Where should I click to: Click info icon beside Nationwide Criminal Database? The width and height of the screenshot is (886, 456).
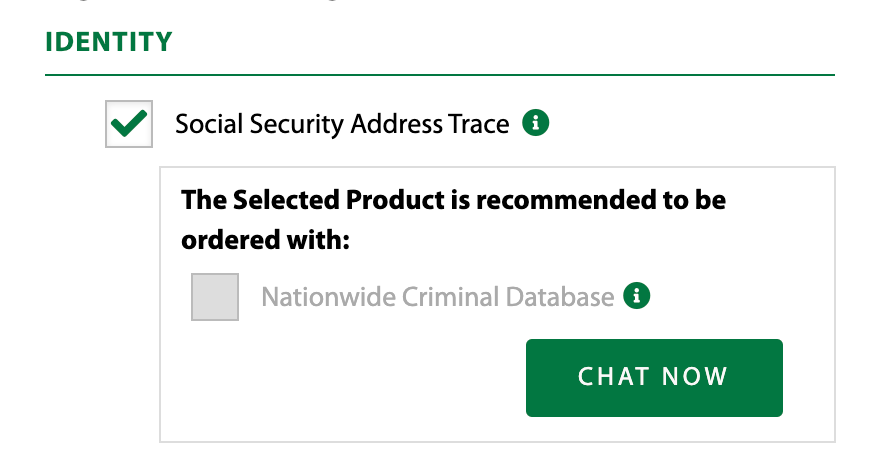point(637,296)
